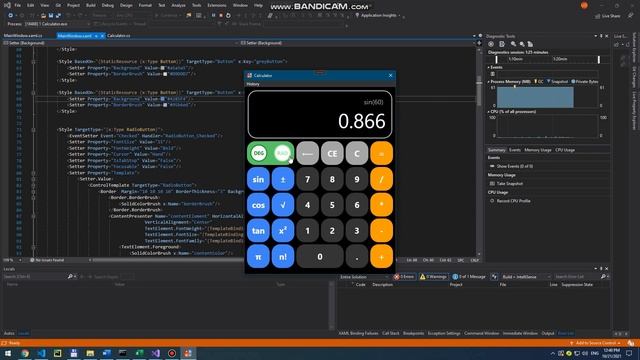This screenshot has height=360, width=640.
Task: Switch to the Calculator.cs editor tab
Action: pyautogui.click(x=118, y=36)
